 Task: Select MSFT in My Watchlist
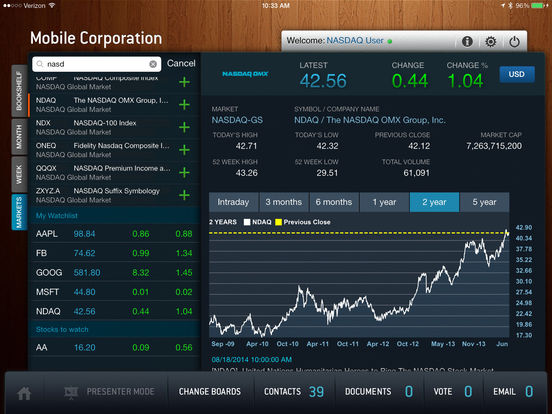click(115, 292)
